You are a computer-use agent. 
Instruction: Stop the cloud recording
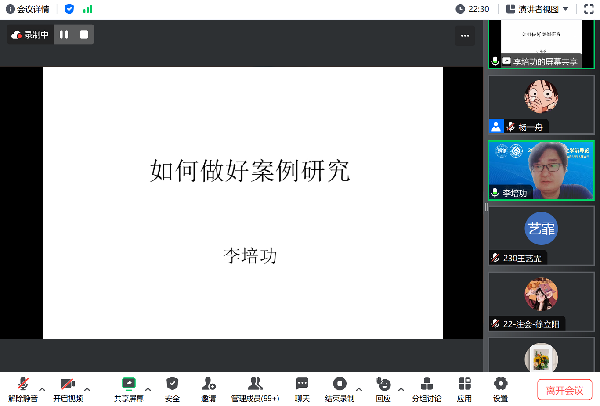[84, 34]
